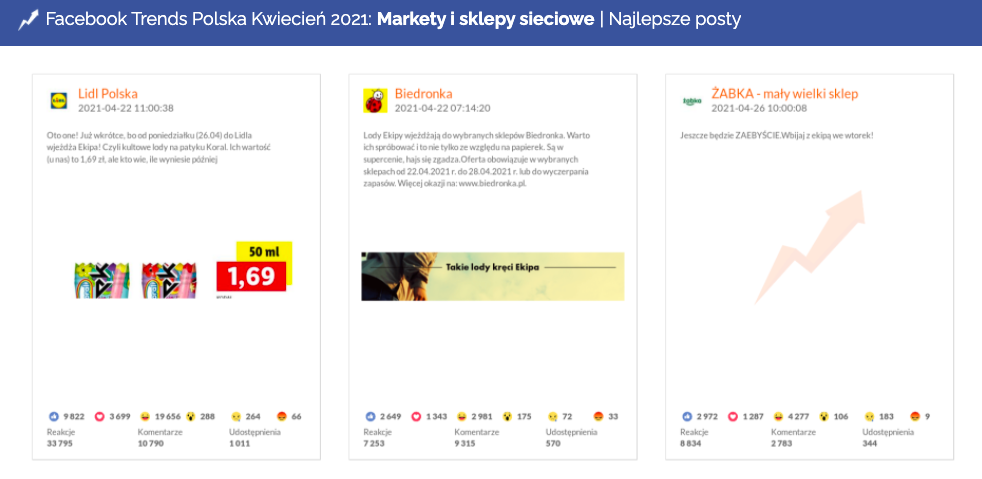
Task: Click the like reaction icon on Żabka post
Action: pos(687,415)
